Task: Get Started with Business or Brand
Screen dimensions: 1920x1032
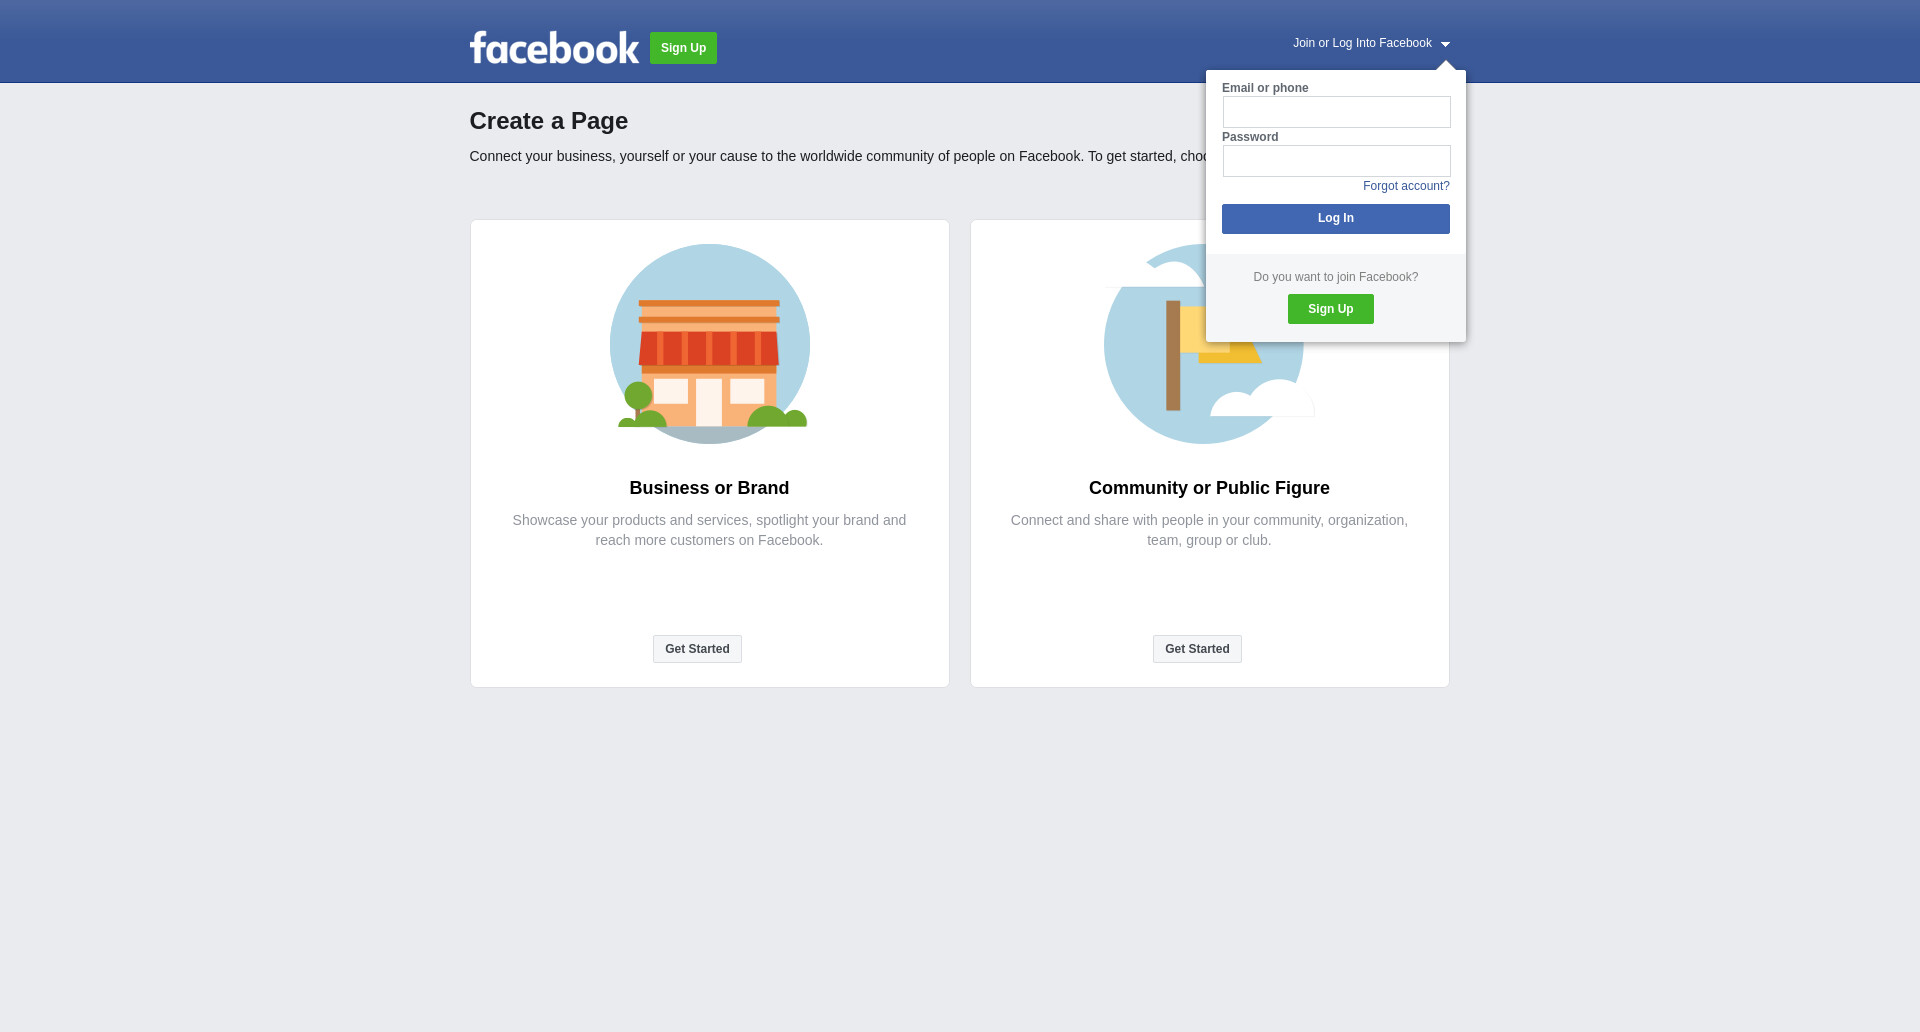Action: tap(697, 649)
